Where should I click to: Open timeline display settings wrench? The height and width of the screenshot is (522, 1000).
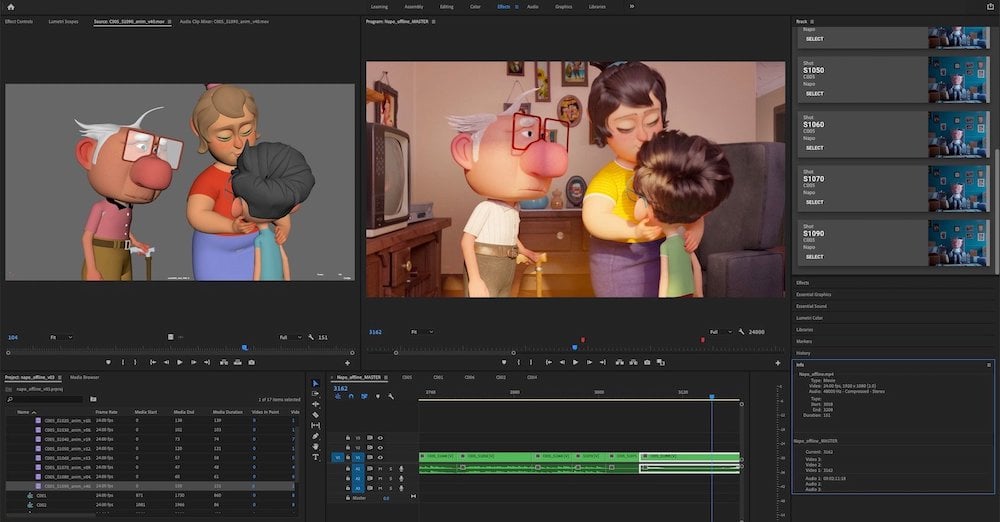coord(390,396)
